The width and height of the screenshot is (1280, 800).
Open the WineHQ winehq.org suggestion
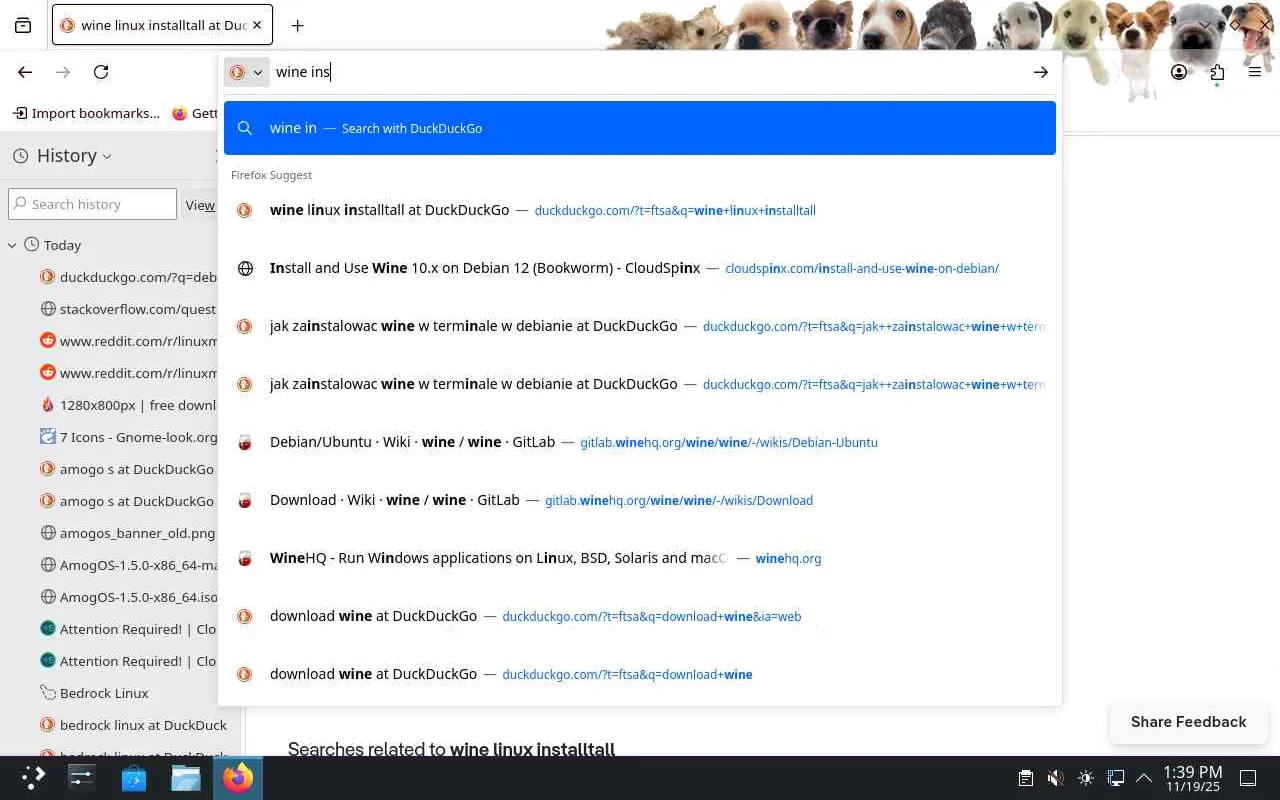tap(640, 558)
